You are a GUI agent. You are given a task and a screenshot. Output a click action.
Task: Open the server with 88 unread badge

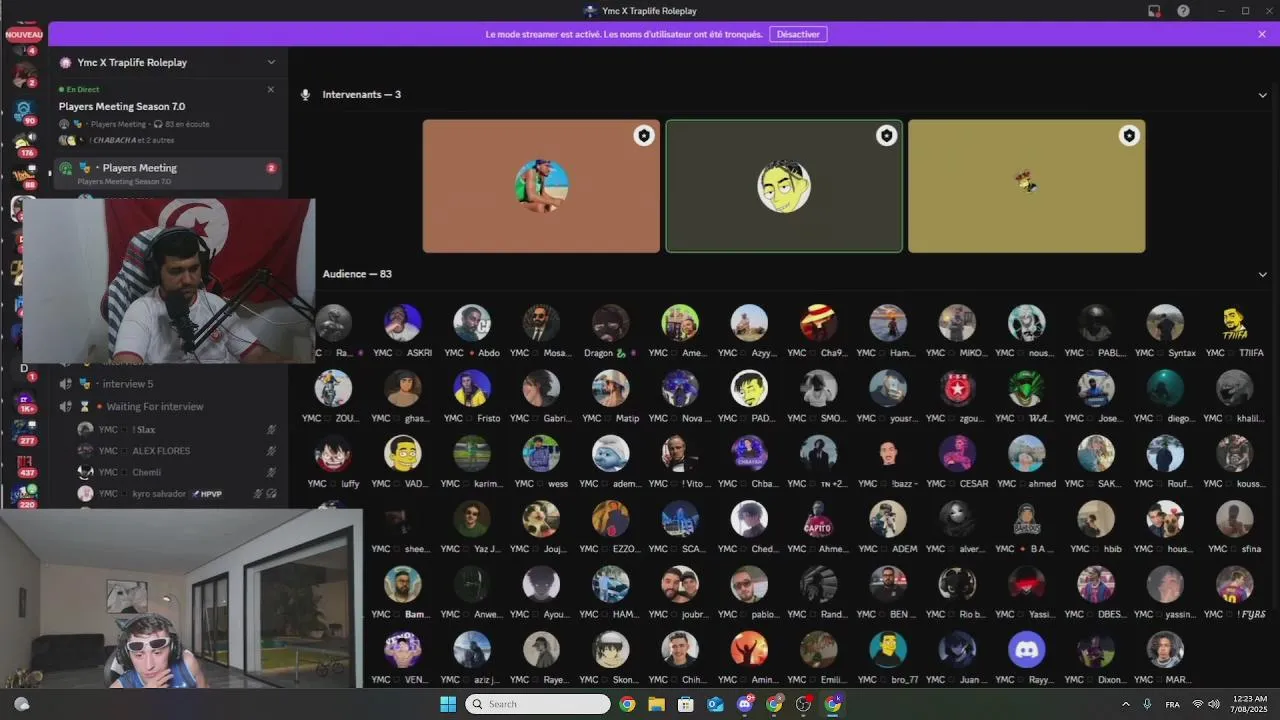[x=24, y=176]
